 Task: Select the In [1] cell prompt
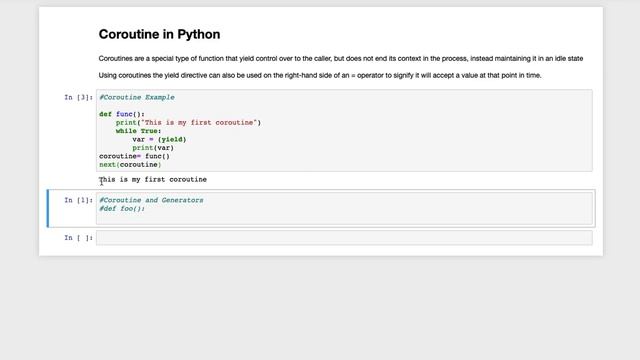78,200
